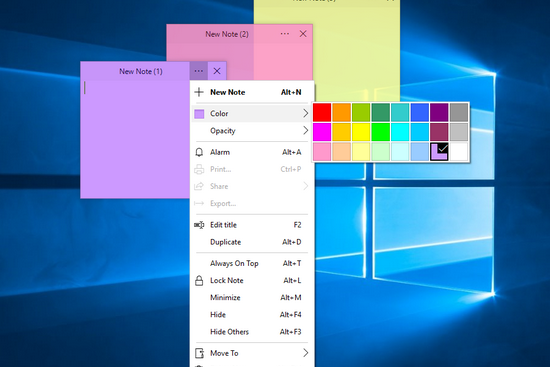The width and height of the screenshot is (550, 367).
Task: Choose the olive green swatch
Action: pyautogui.click(x=361, y=112)
